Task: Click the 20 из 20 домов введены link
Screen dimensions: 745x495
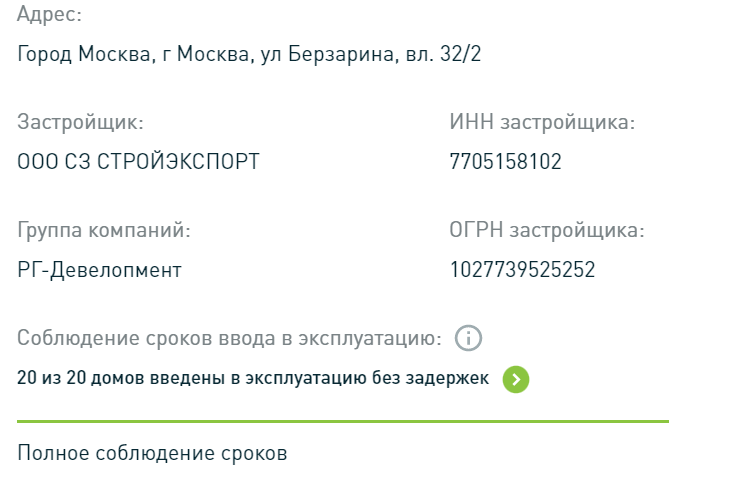Action: pos(253,378)
